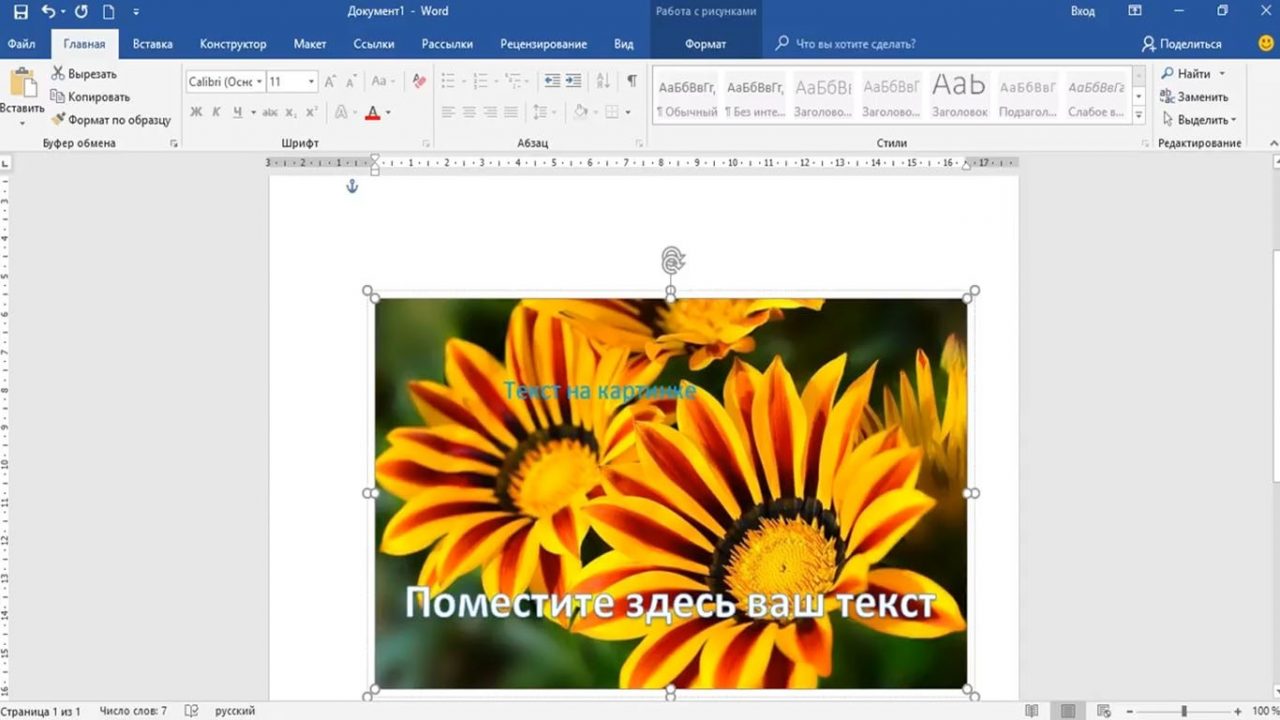The image size is (1280, 720).
Task: Click the rotation handle above the picture
Action: click(673, 261)
